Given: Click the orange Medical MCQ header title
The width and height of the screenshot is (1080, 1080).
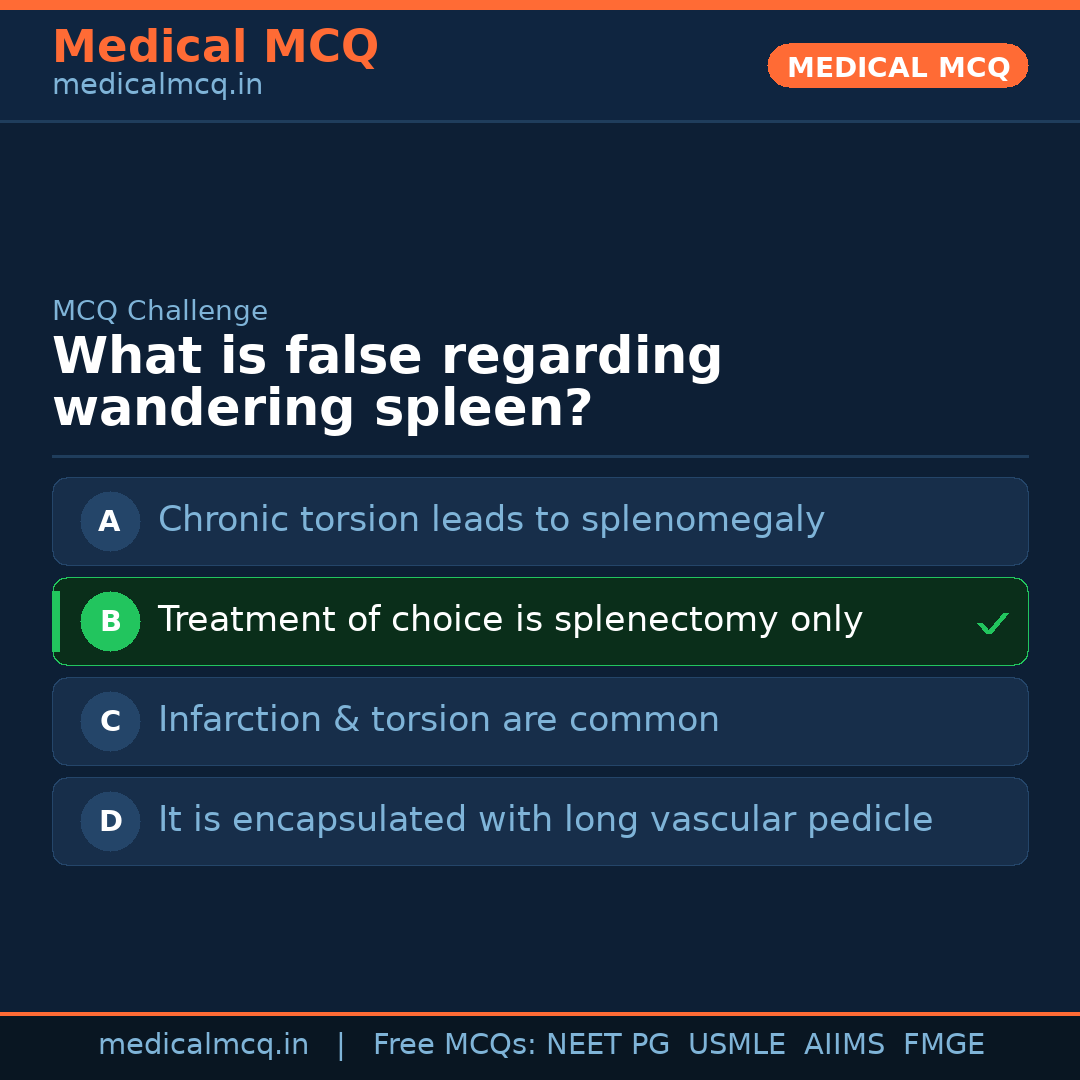Looking at the screenshot, I should point(215,47).
